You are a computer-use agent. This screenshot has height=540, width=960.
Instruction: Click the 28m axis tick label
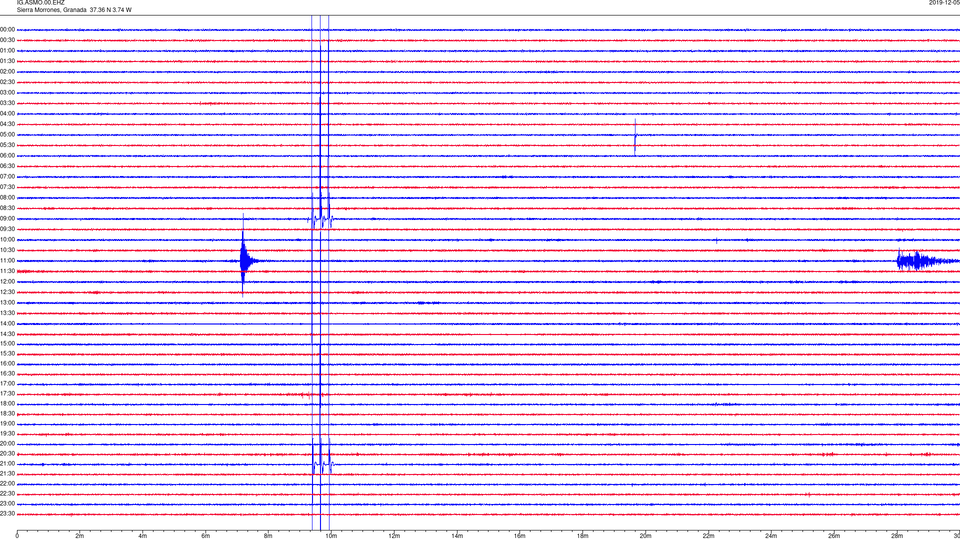coord(897,536)
